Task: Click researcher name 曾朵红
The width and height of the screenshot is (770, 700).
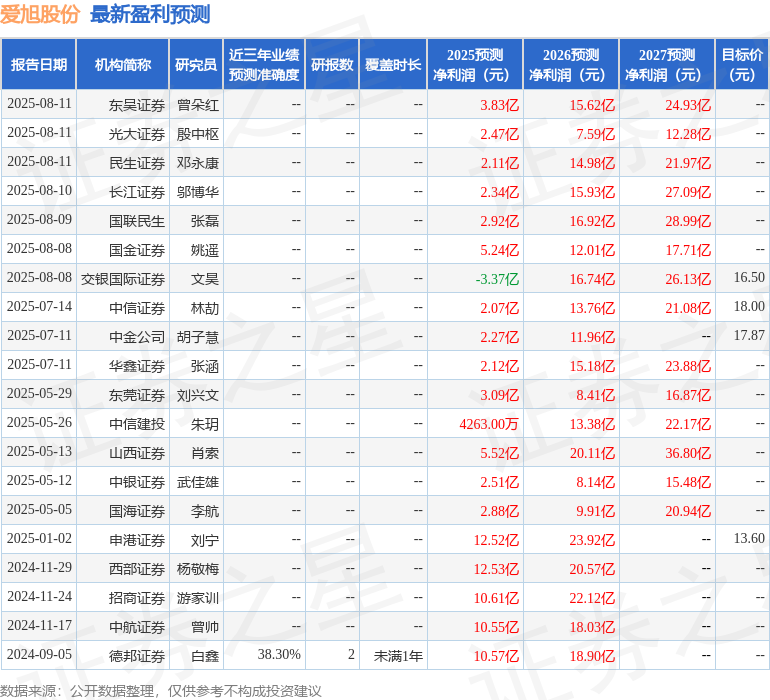Action: coord(197,105)
